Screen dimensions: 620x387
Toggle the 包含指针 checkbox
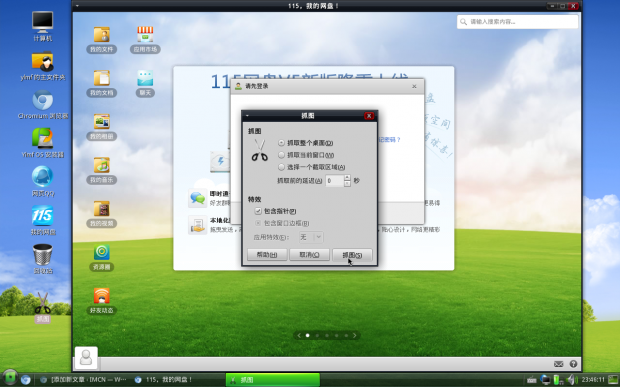tap(276, 211)
